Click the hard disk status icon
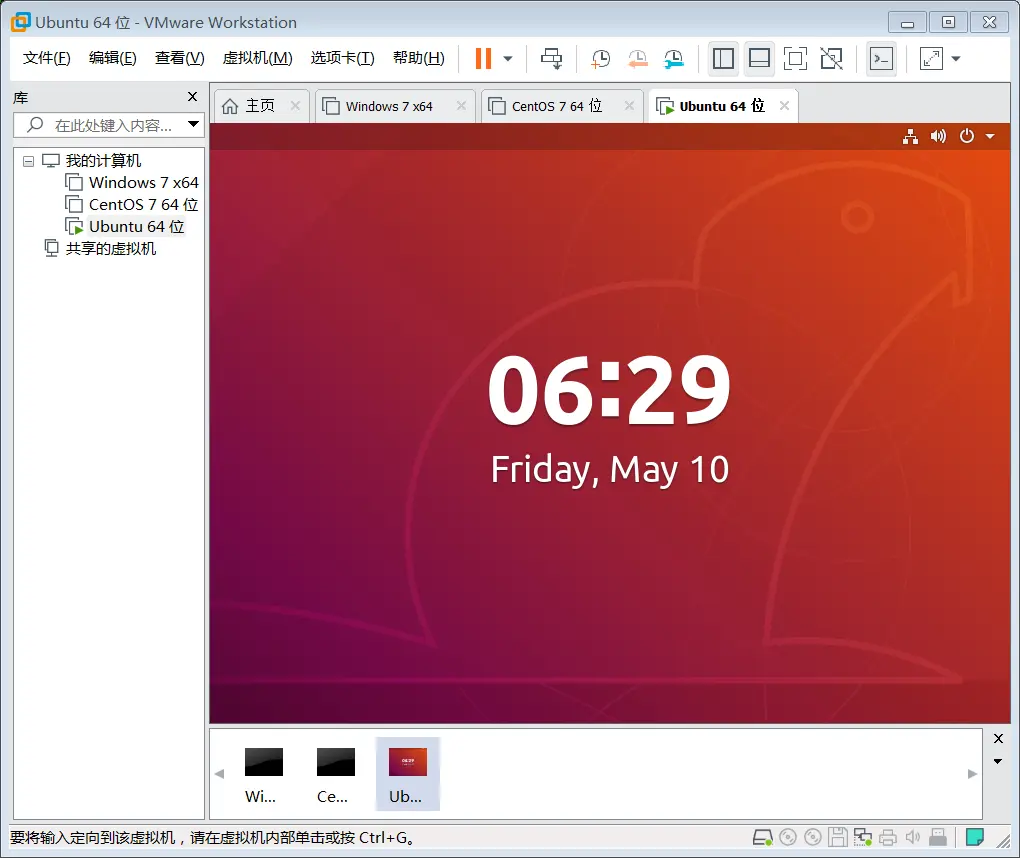This screenshot has height=858, width=1020. [x=763, y=837]
